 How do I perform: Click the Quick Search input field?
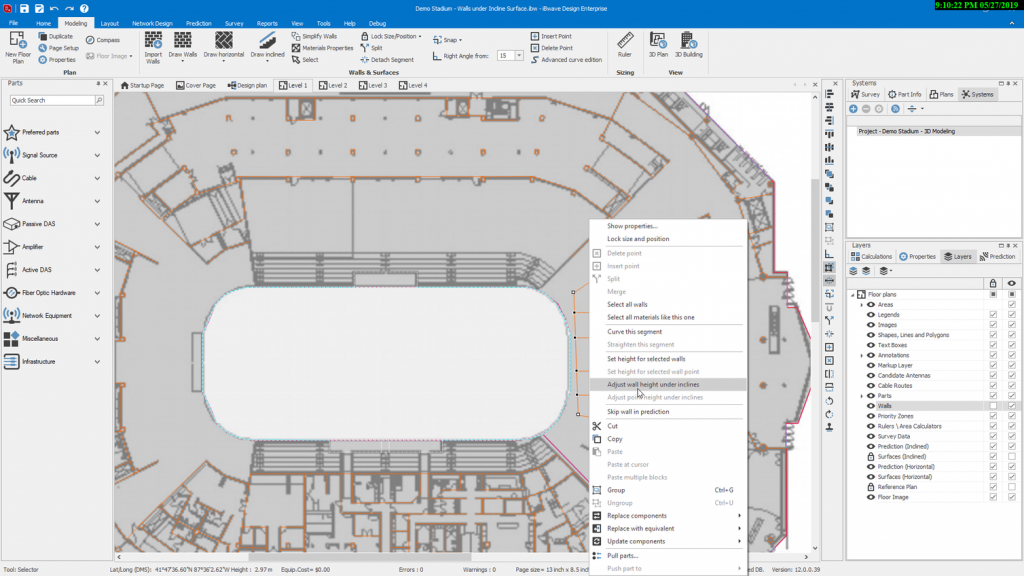click(52, 100)
